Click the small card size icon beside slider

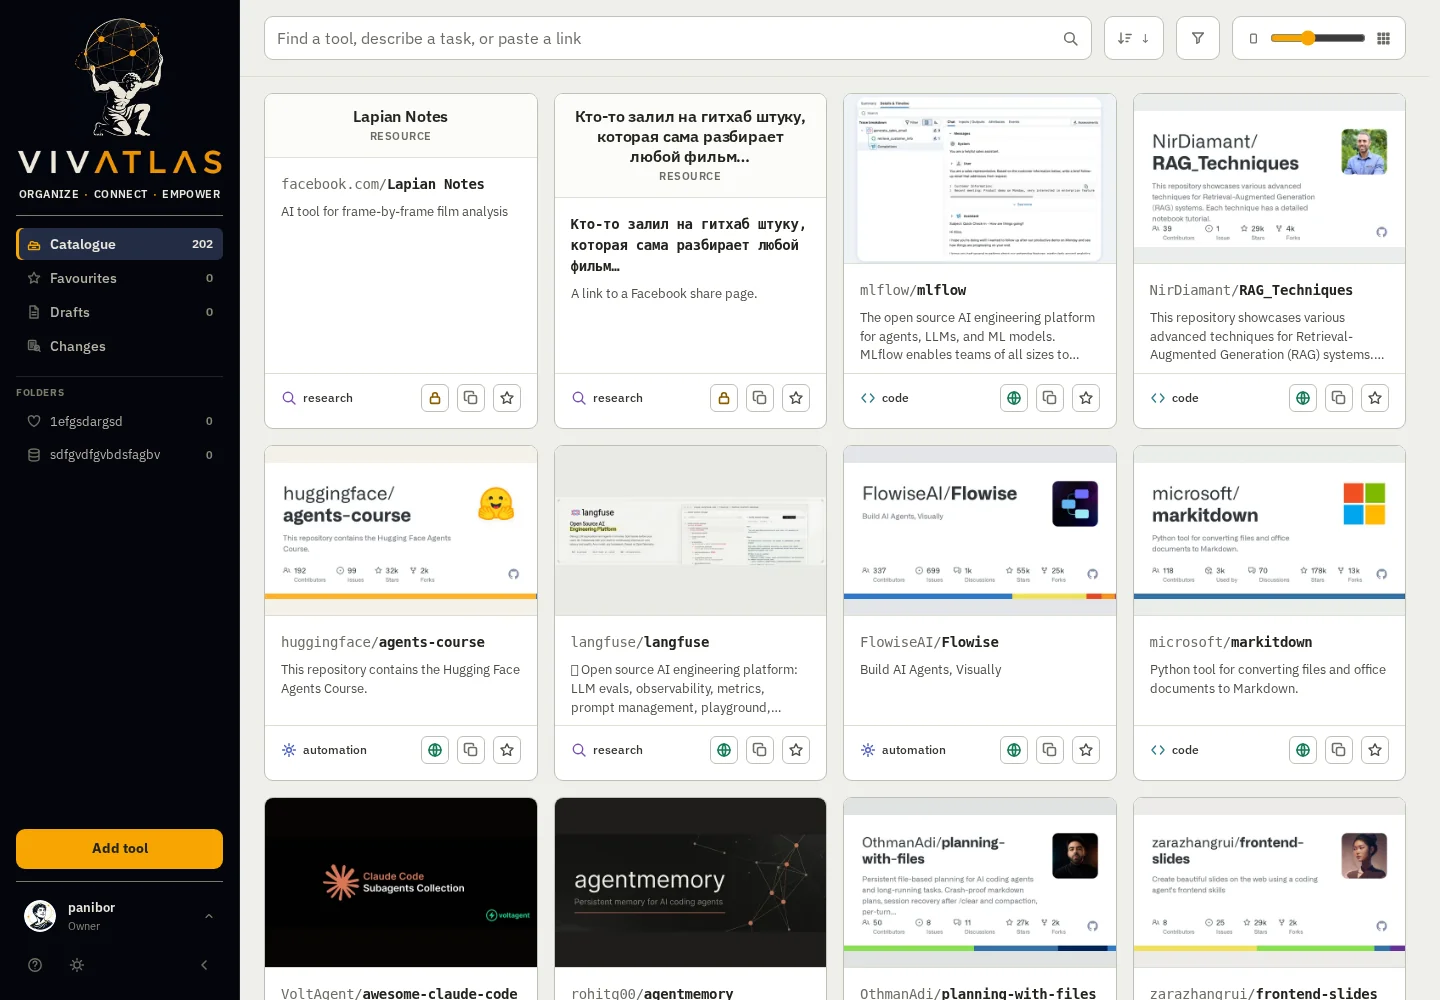point(1253,39)
